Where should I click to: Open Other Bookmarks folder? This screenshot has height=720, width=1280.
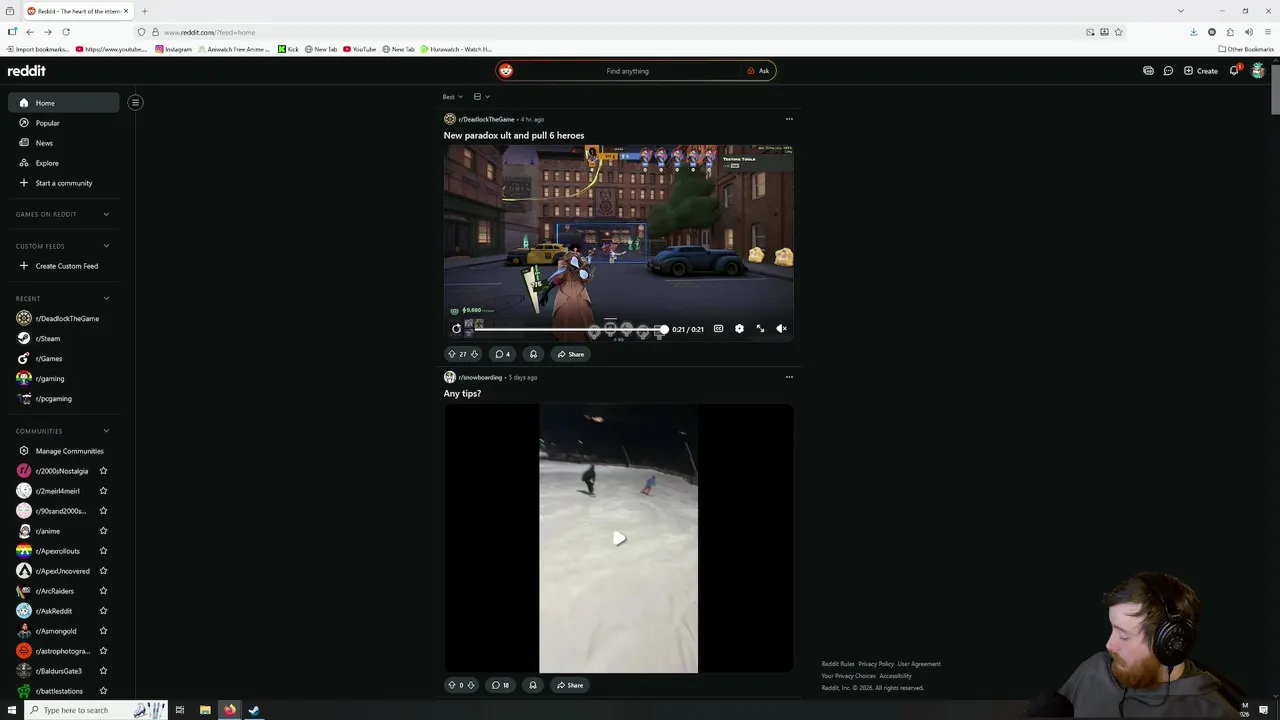point(1246,49)
